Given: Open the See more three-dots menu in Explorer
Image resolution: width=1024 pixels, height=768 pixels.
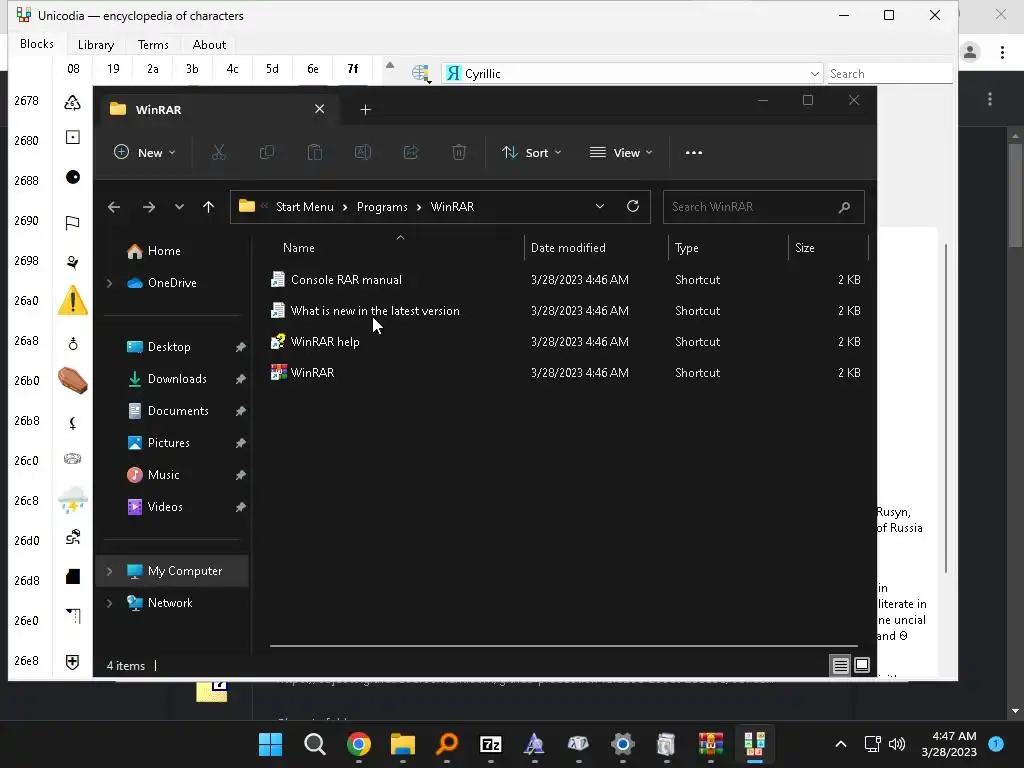Looking at the screenshot, I should [x=694, y=152].
